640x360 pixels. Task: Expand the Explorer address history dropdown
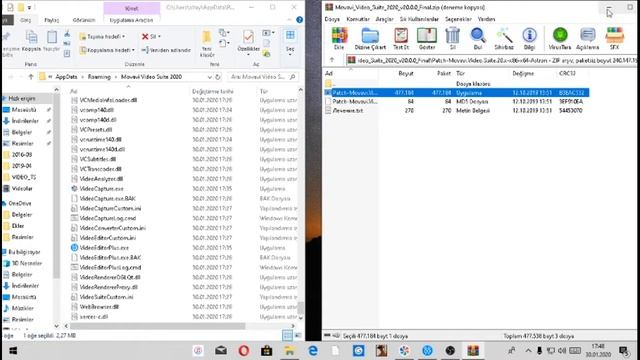click(x=209, y=77)
